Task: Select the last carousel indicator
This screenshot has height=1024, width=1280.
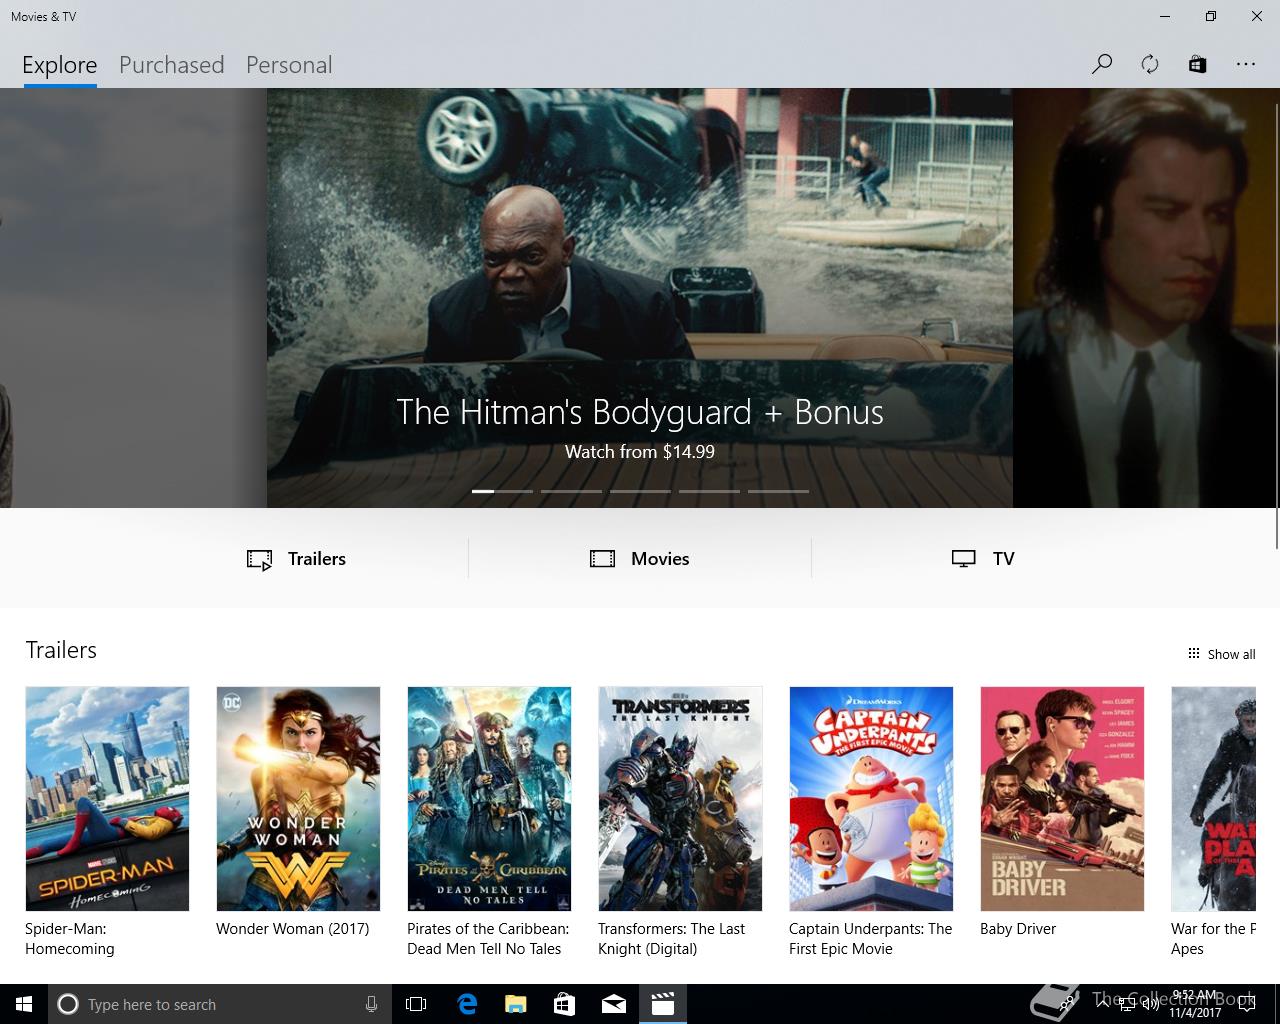Action: (x=778, y=491)
